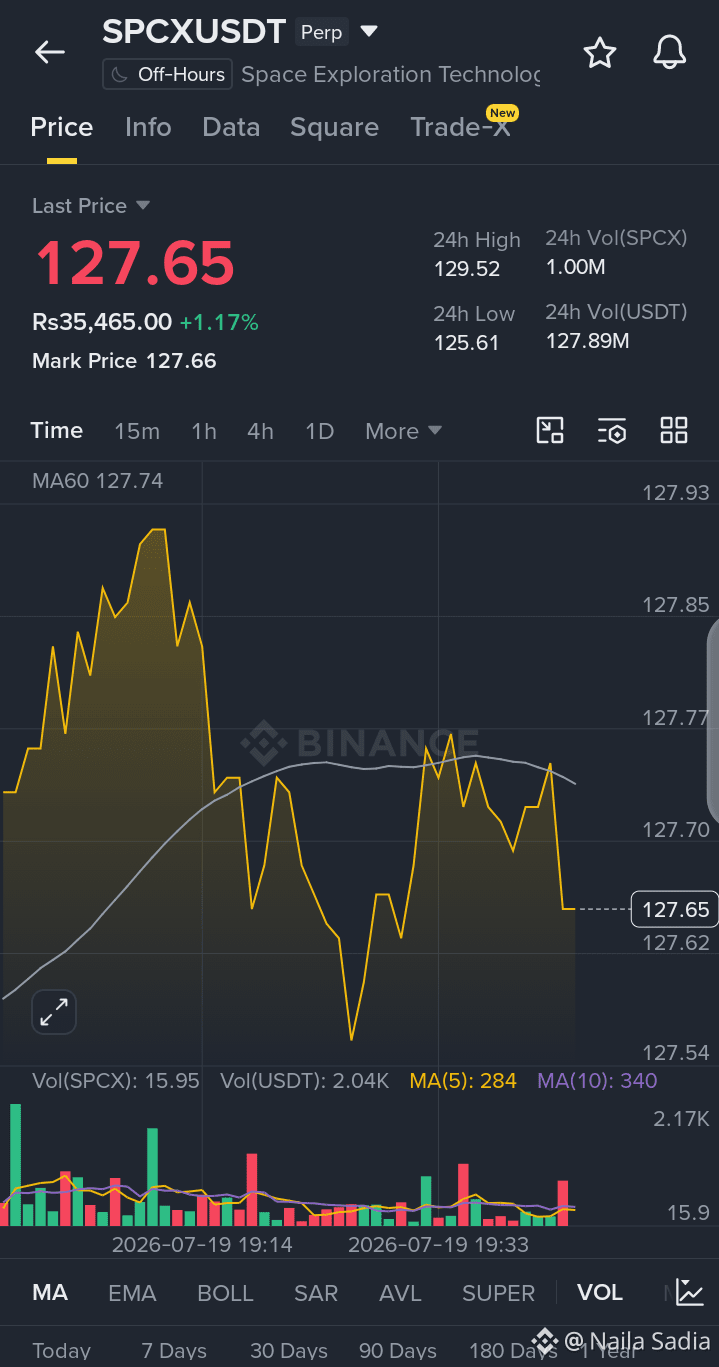Switch to the Price tab
719x1367 pixels.
point(62,127)
